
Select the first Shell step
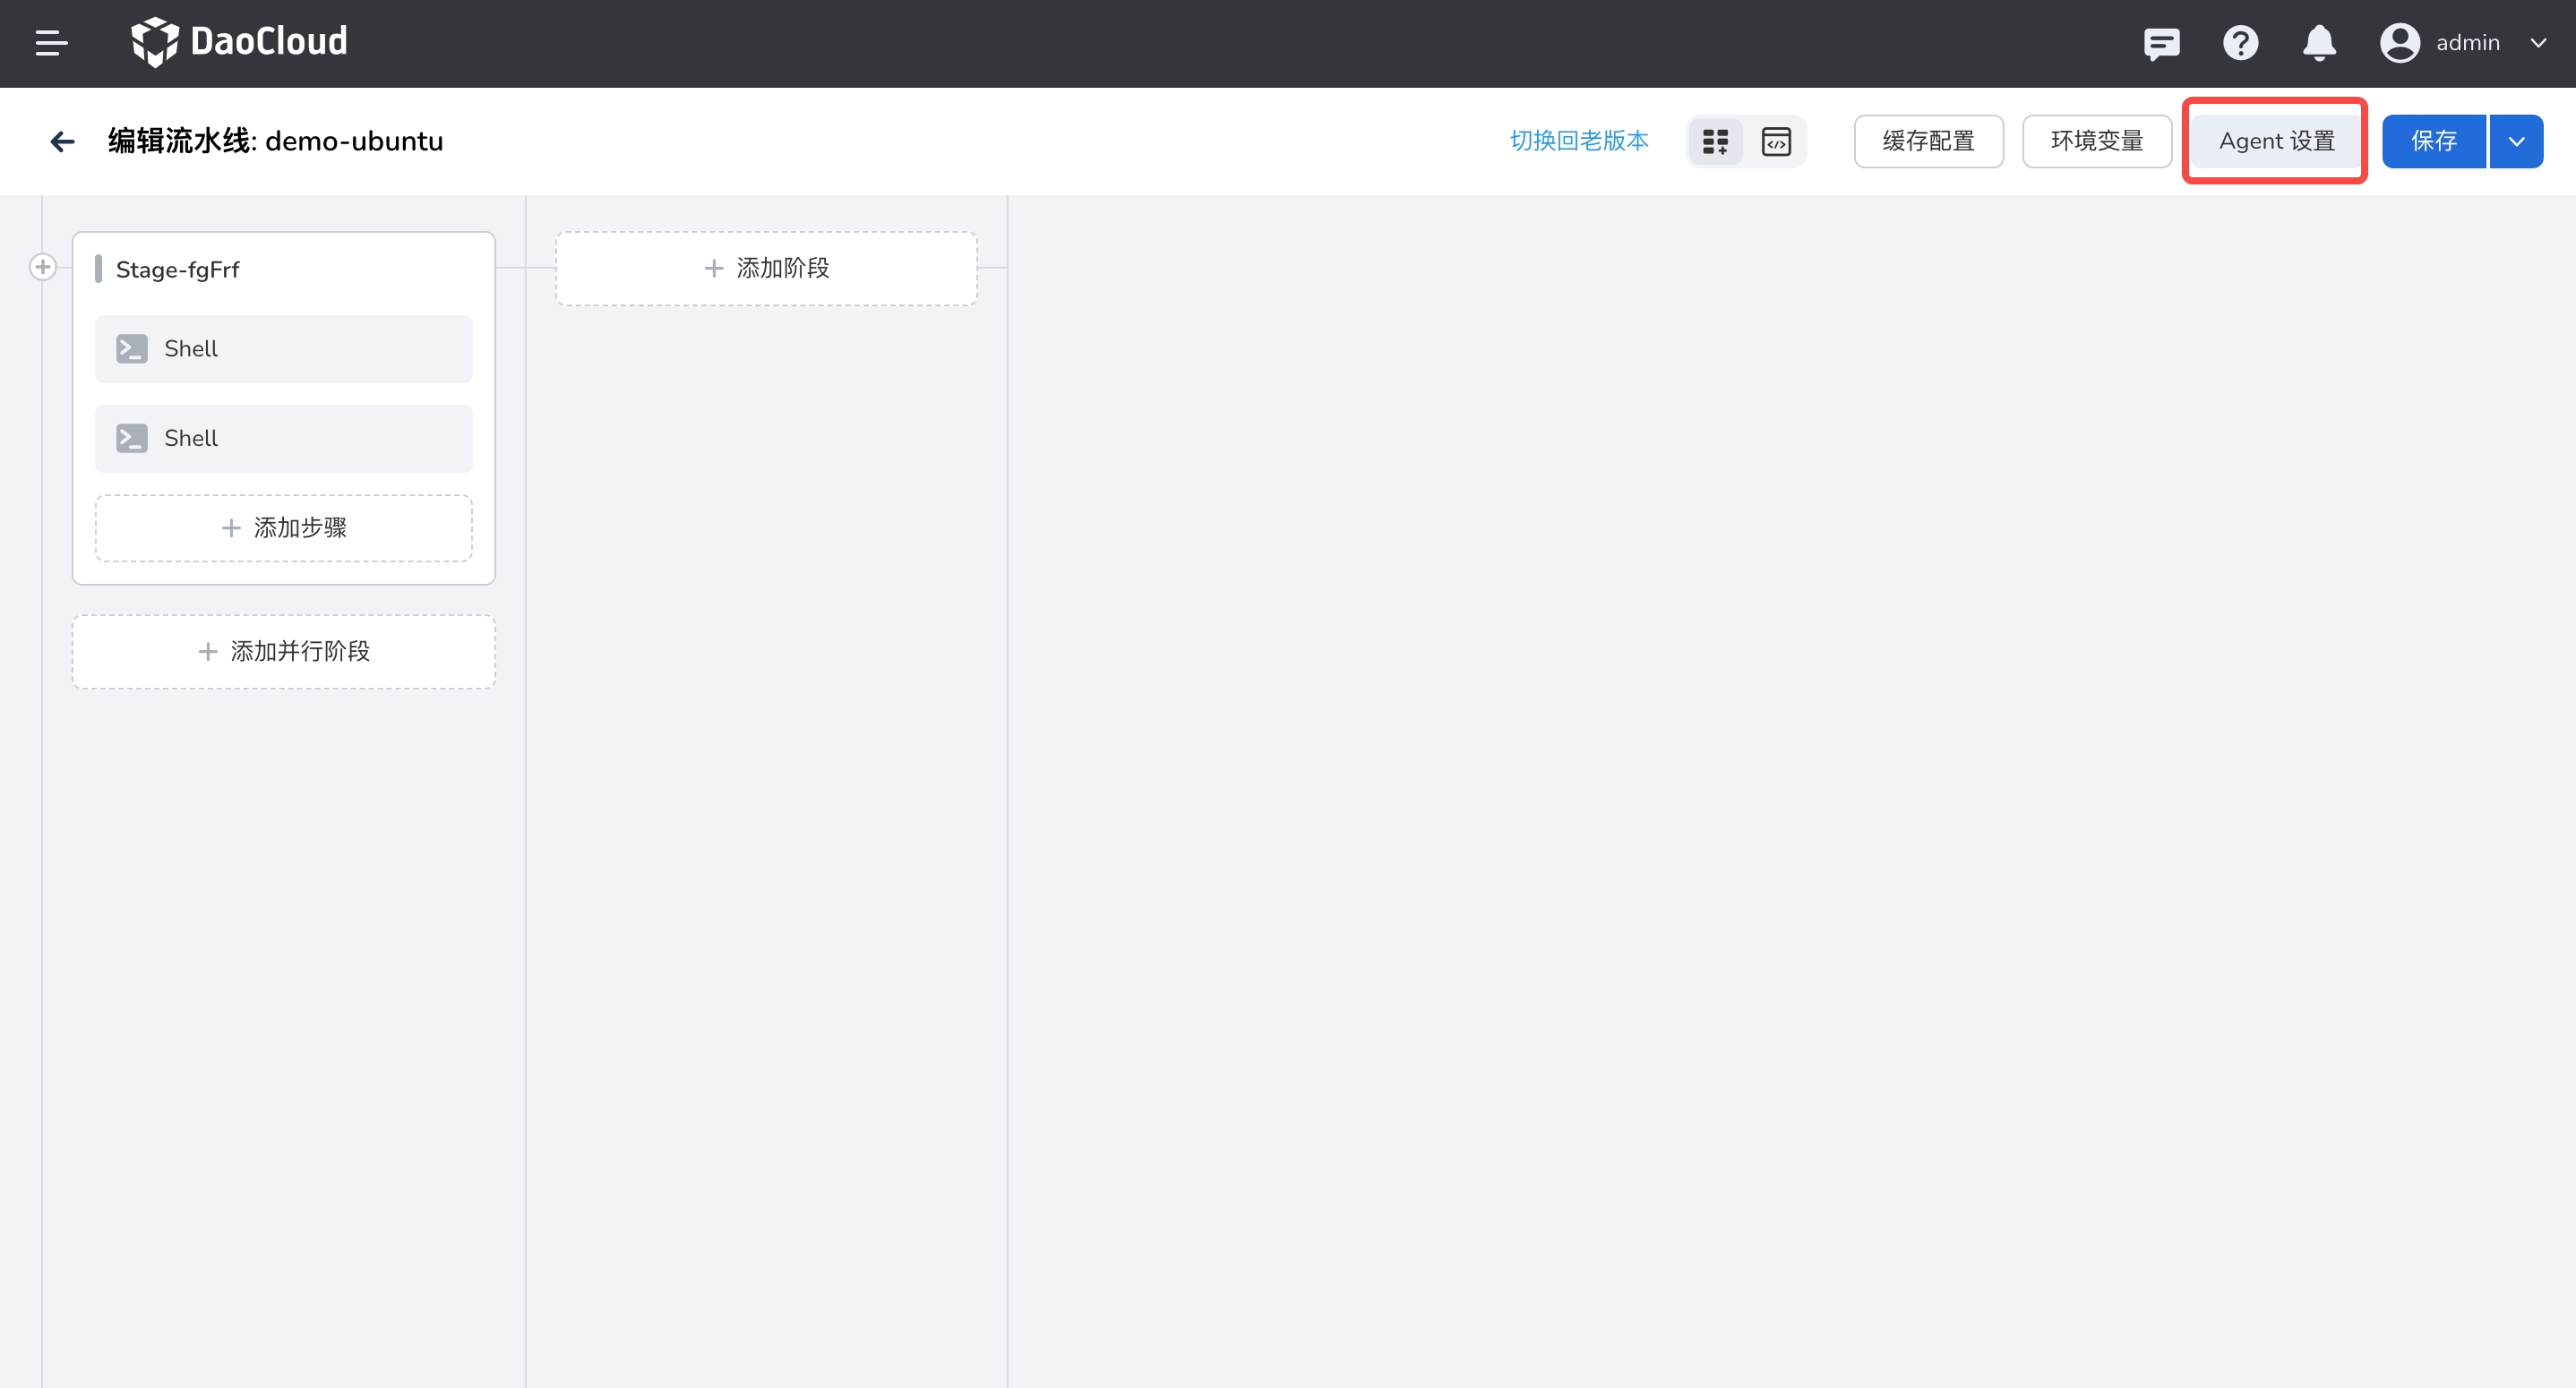283,349
